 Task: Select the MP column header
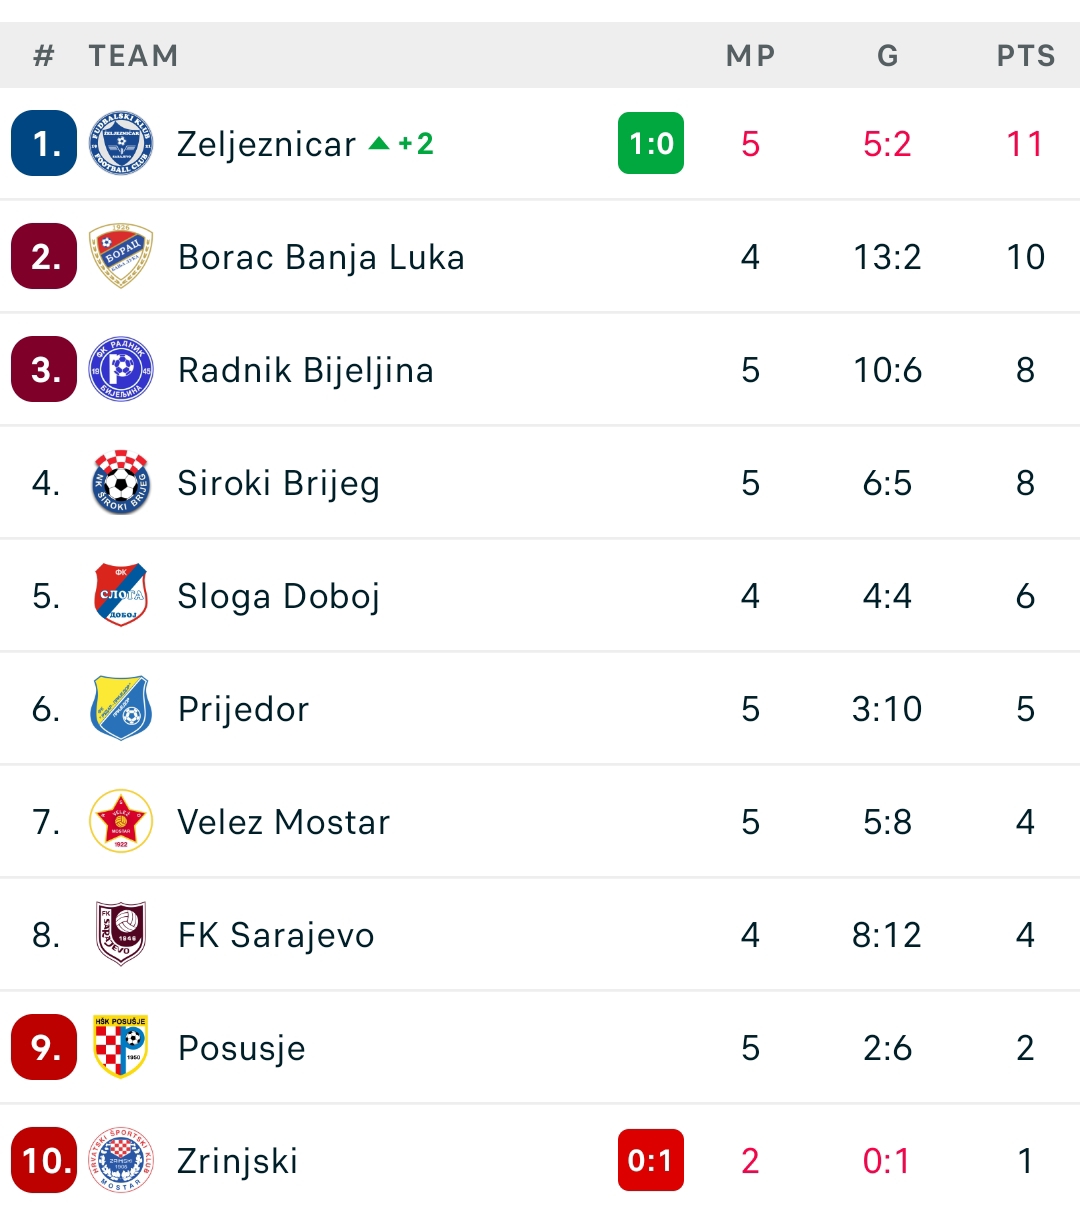point(751,56)
